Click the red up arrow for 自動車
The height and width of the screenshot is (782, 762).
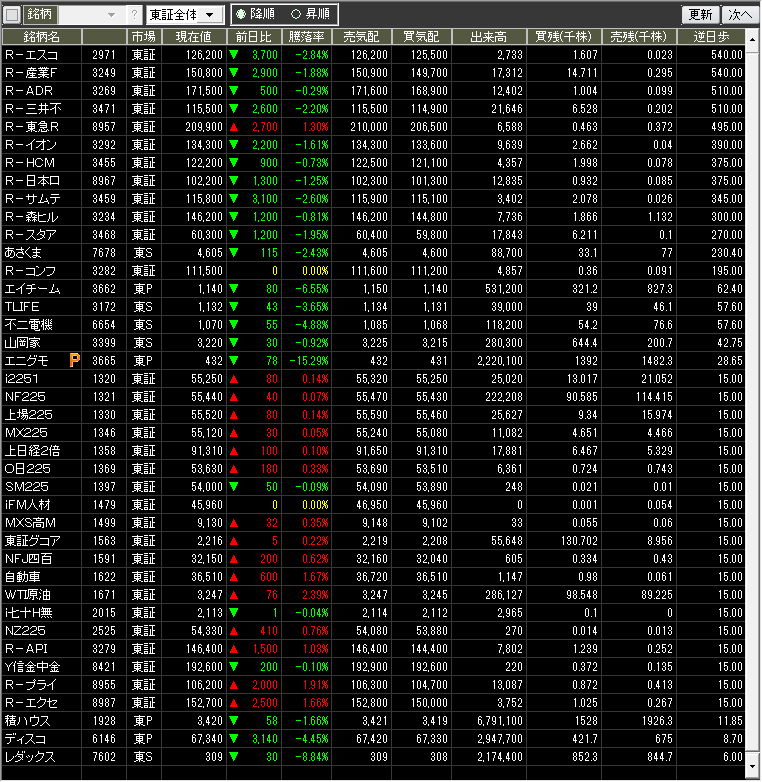pos(233,577)
